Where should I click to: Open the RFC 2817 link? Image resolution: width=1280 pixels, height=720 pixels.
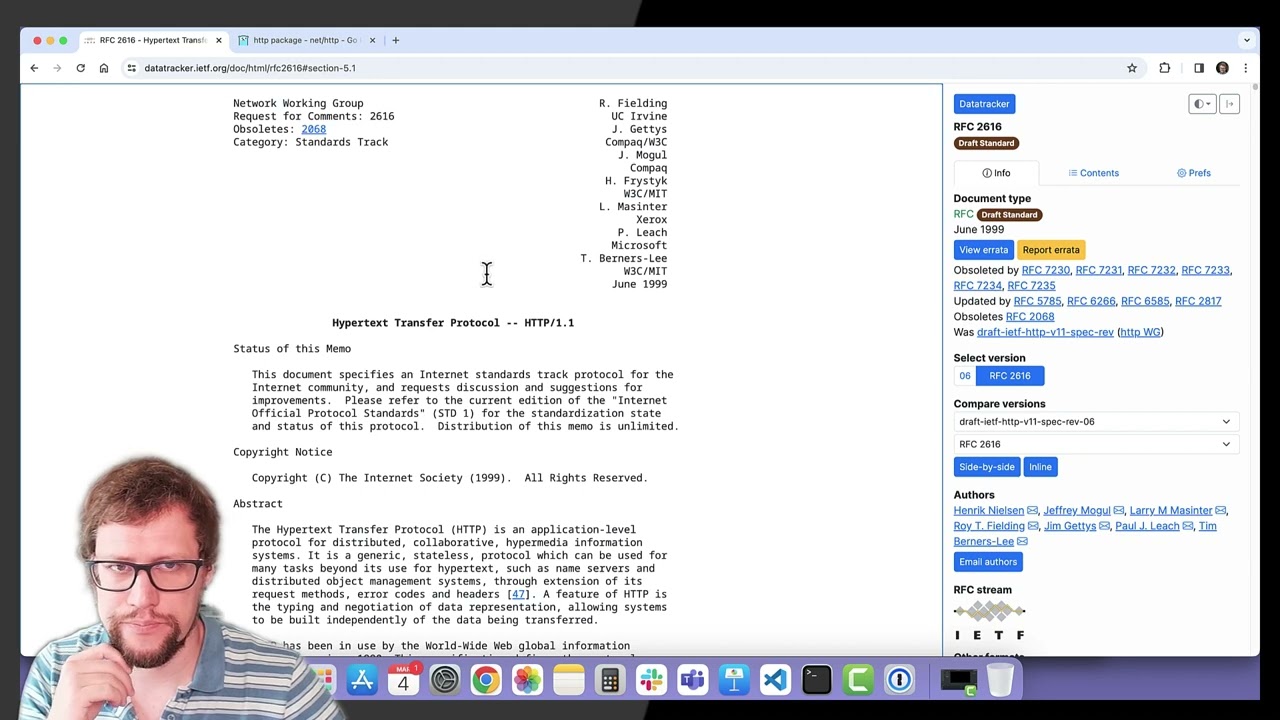pyautogui.click(x=1198, y=301)
